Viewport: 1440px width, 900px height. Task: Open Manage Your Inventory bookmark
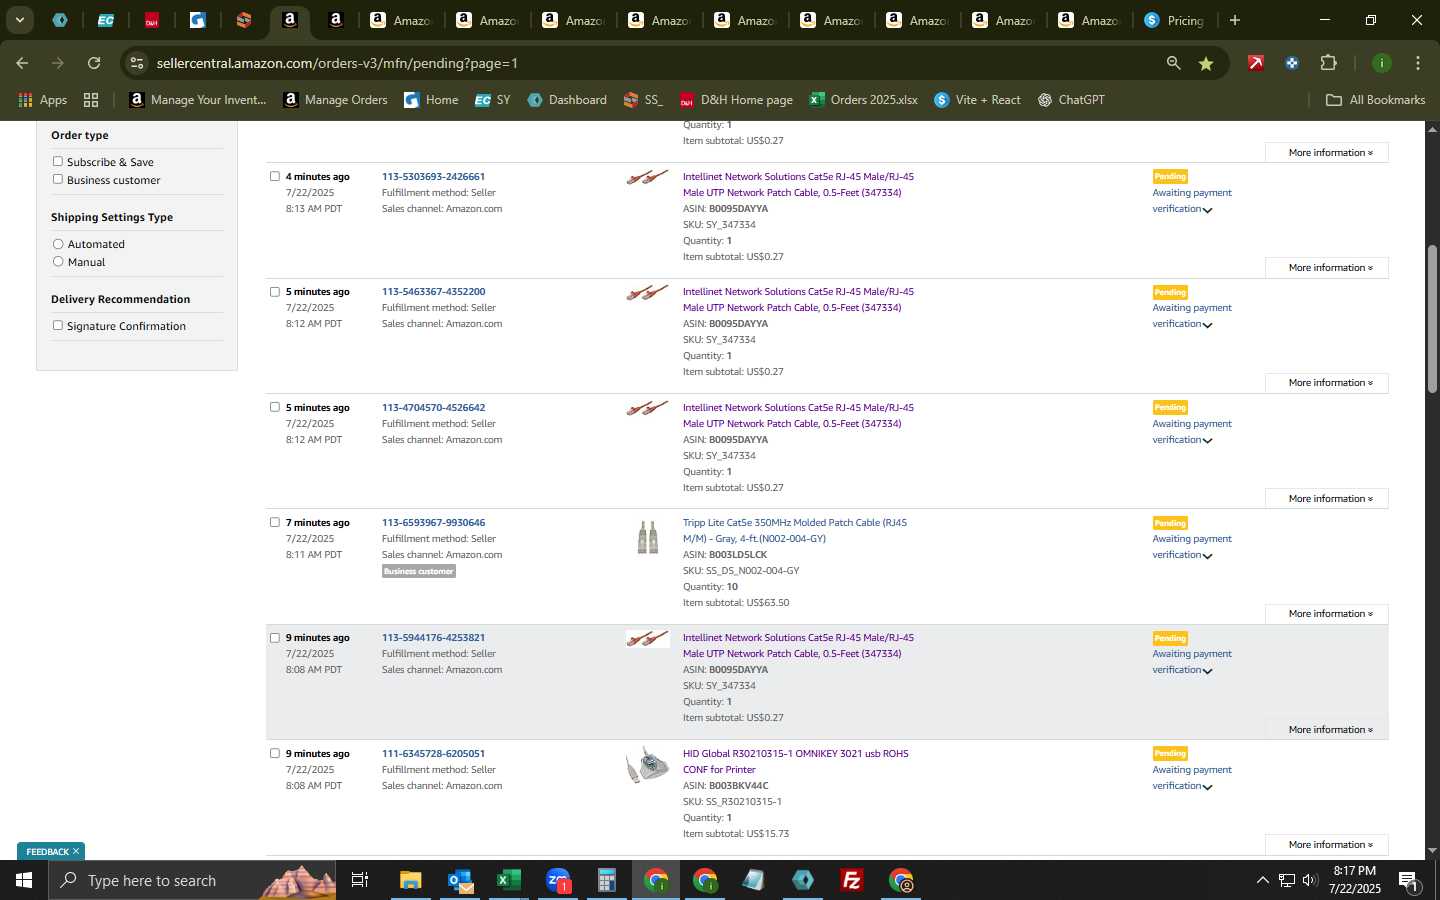pyautogui.click(x=198, y=100)
